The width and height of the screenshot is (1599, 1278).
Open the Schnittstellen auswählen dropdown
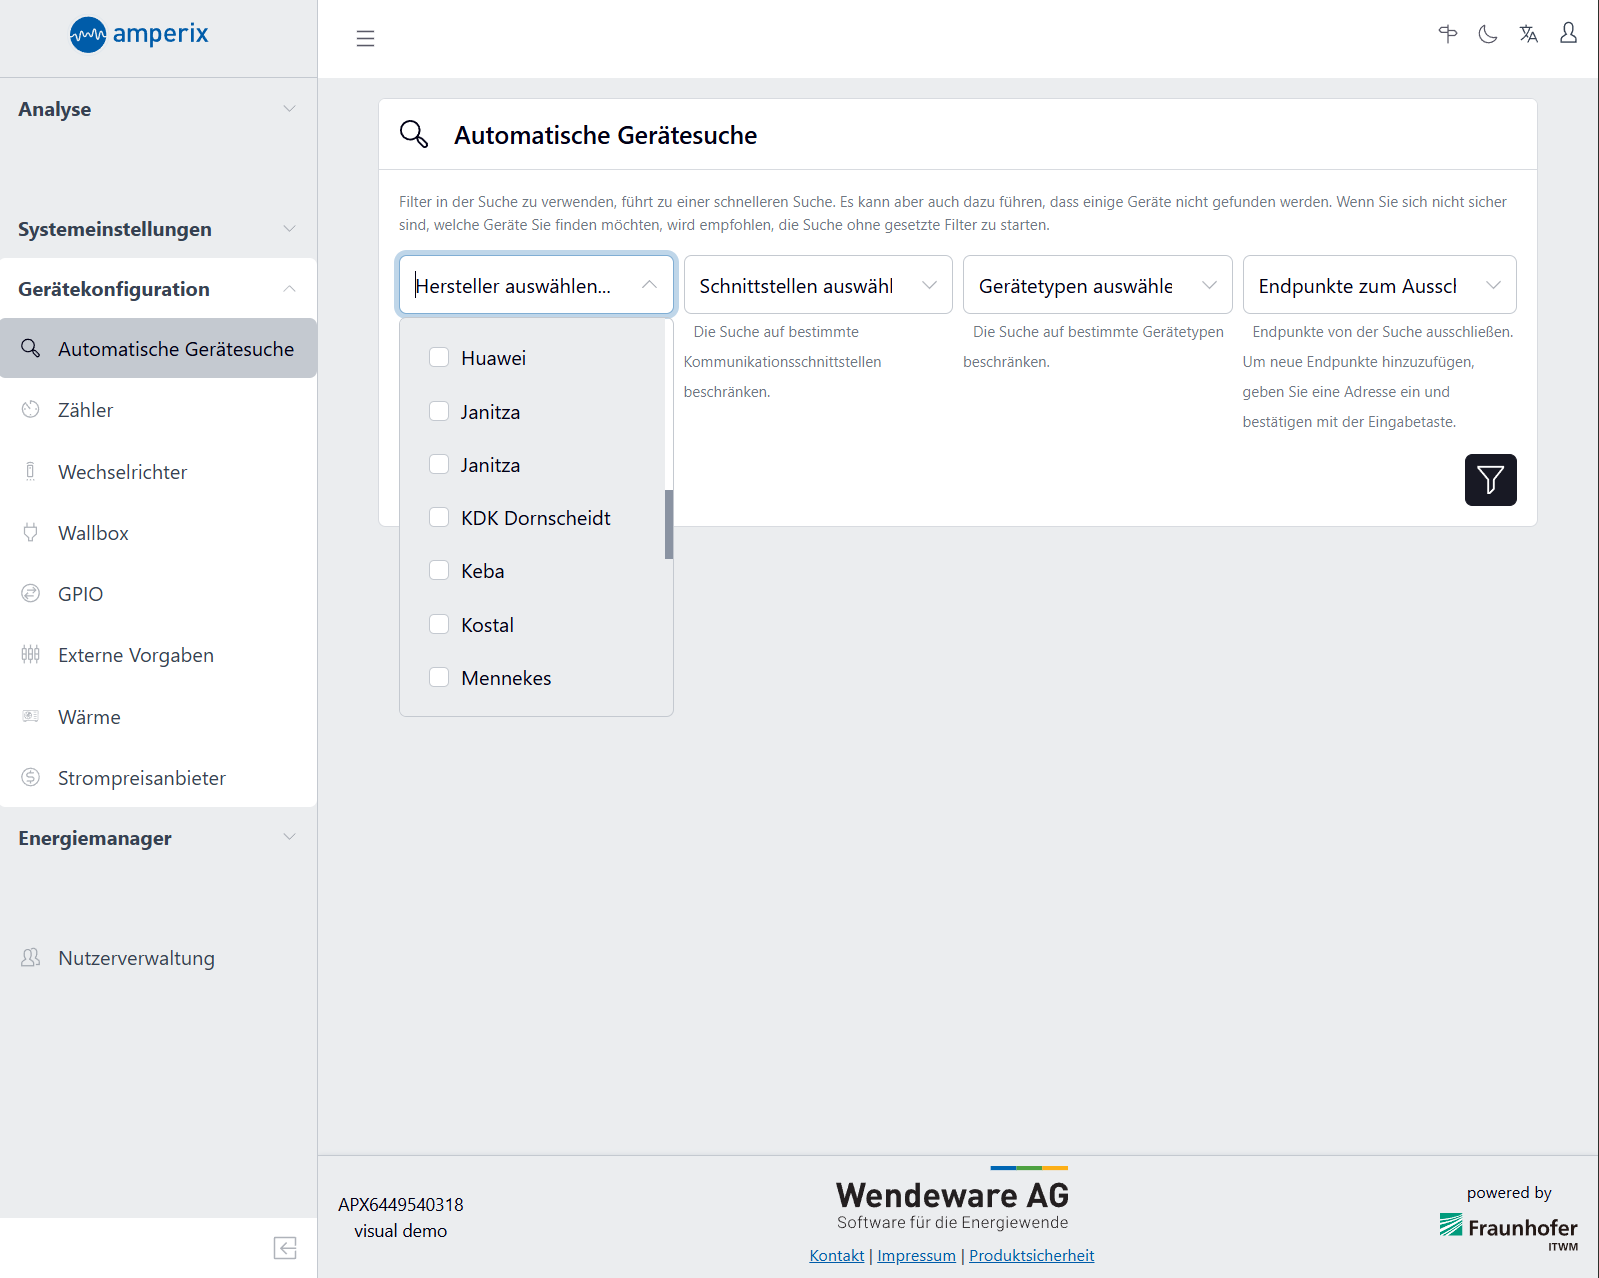(817, 286)
